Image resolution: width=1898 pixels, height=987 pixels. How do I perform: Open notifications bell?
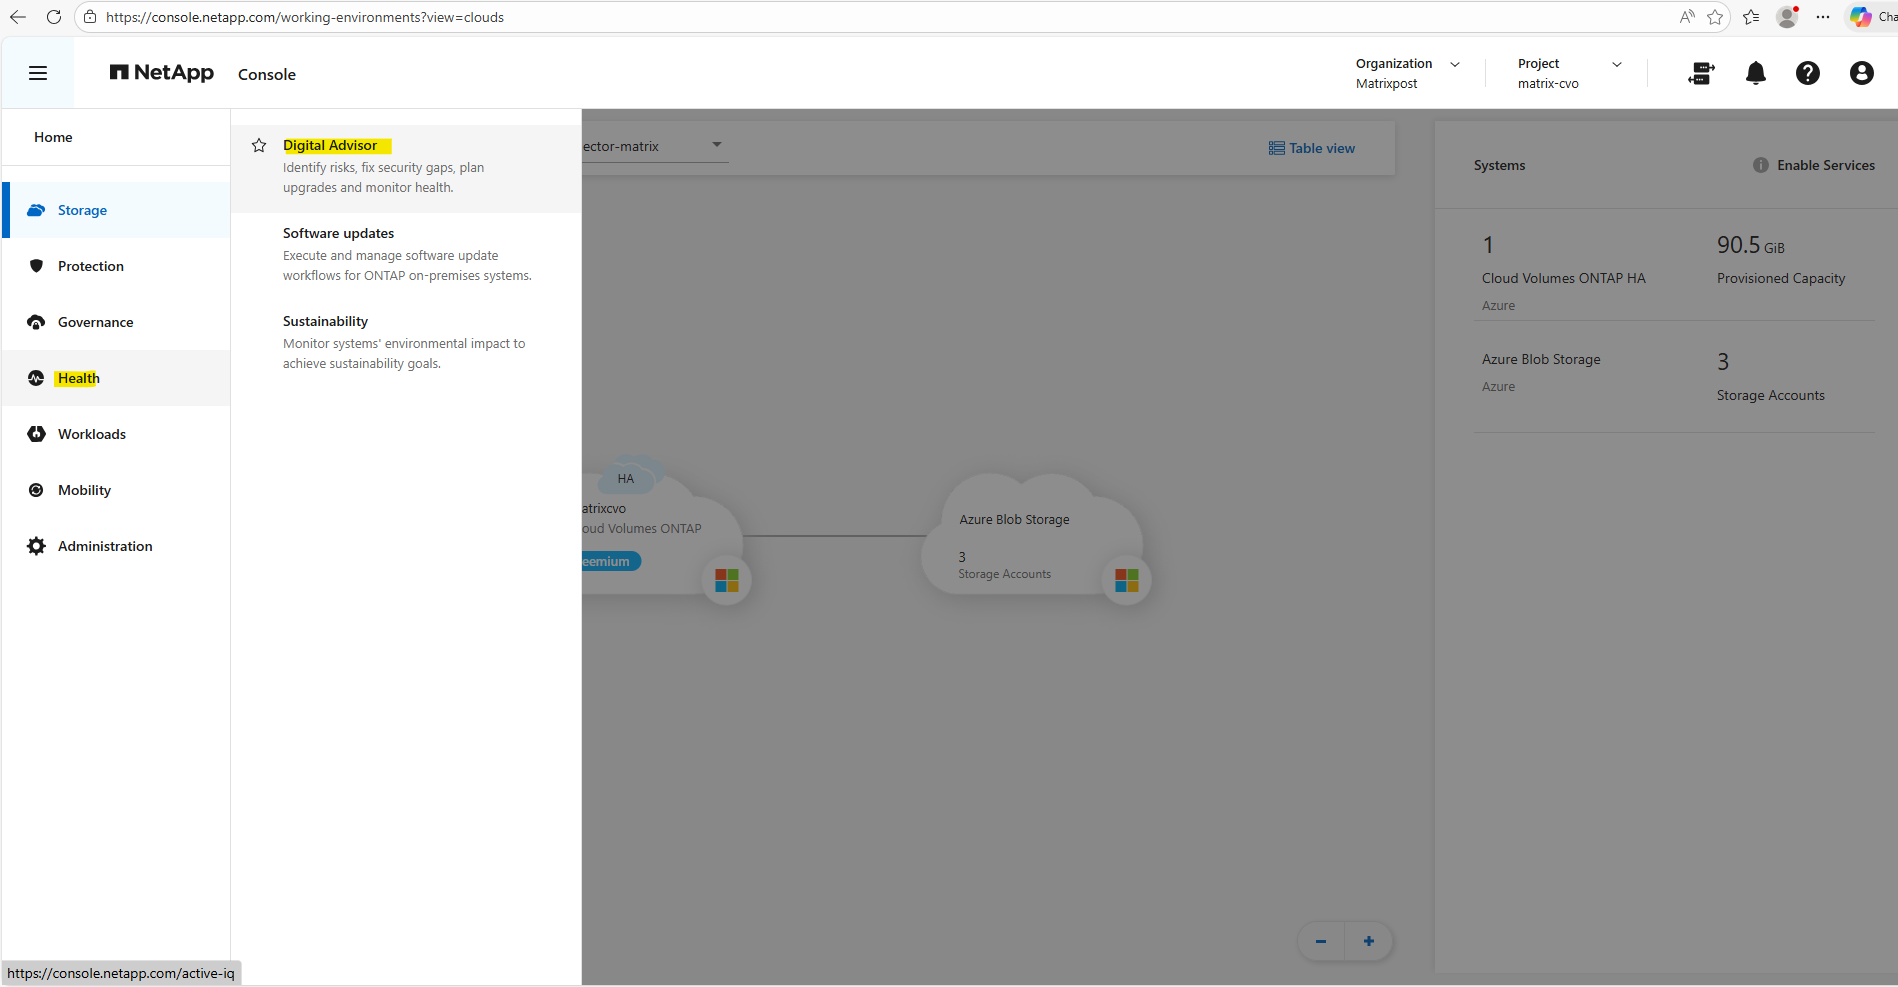coord(1756,73)
